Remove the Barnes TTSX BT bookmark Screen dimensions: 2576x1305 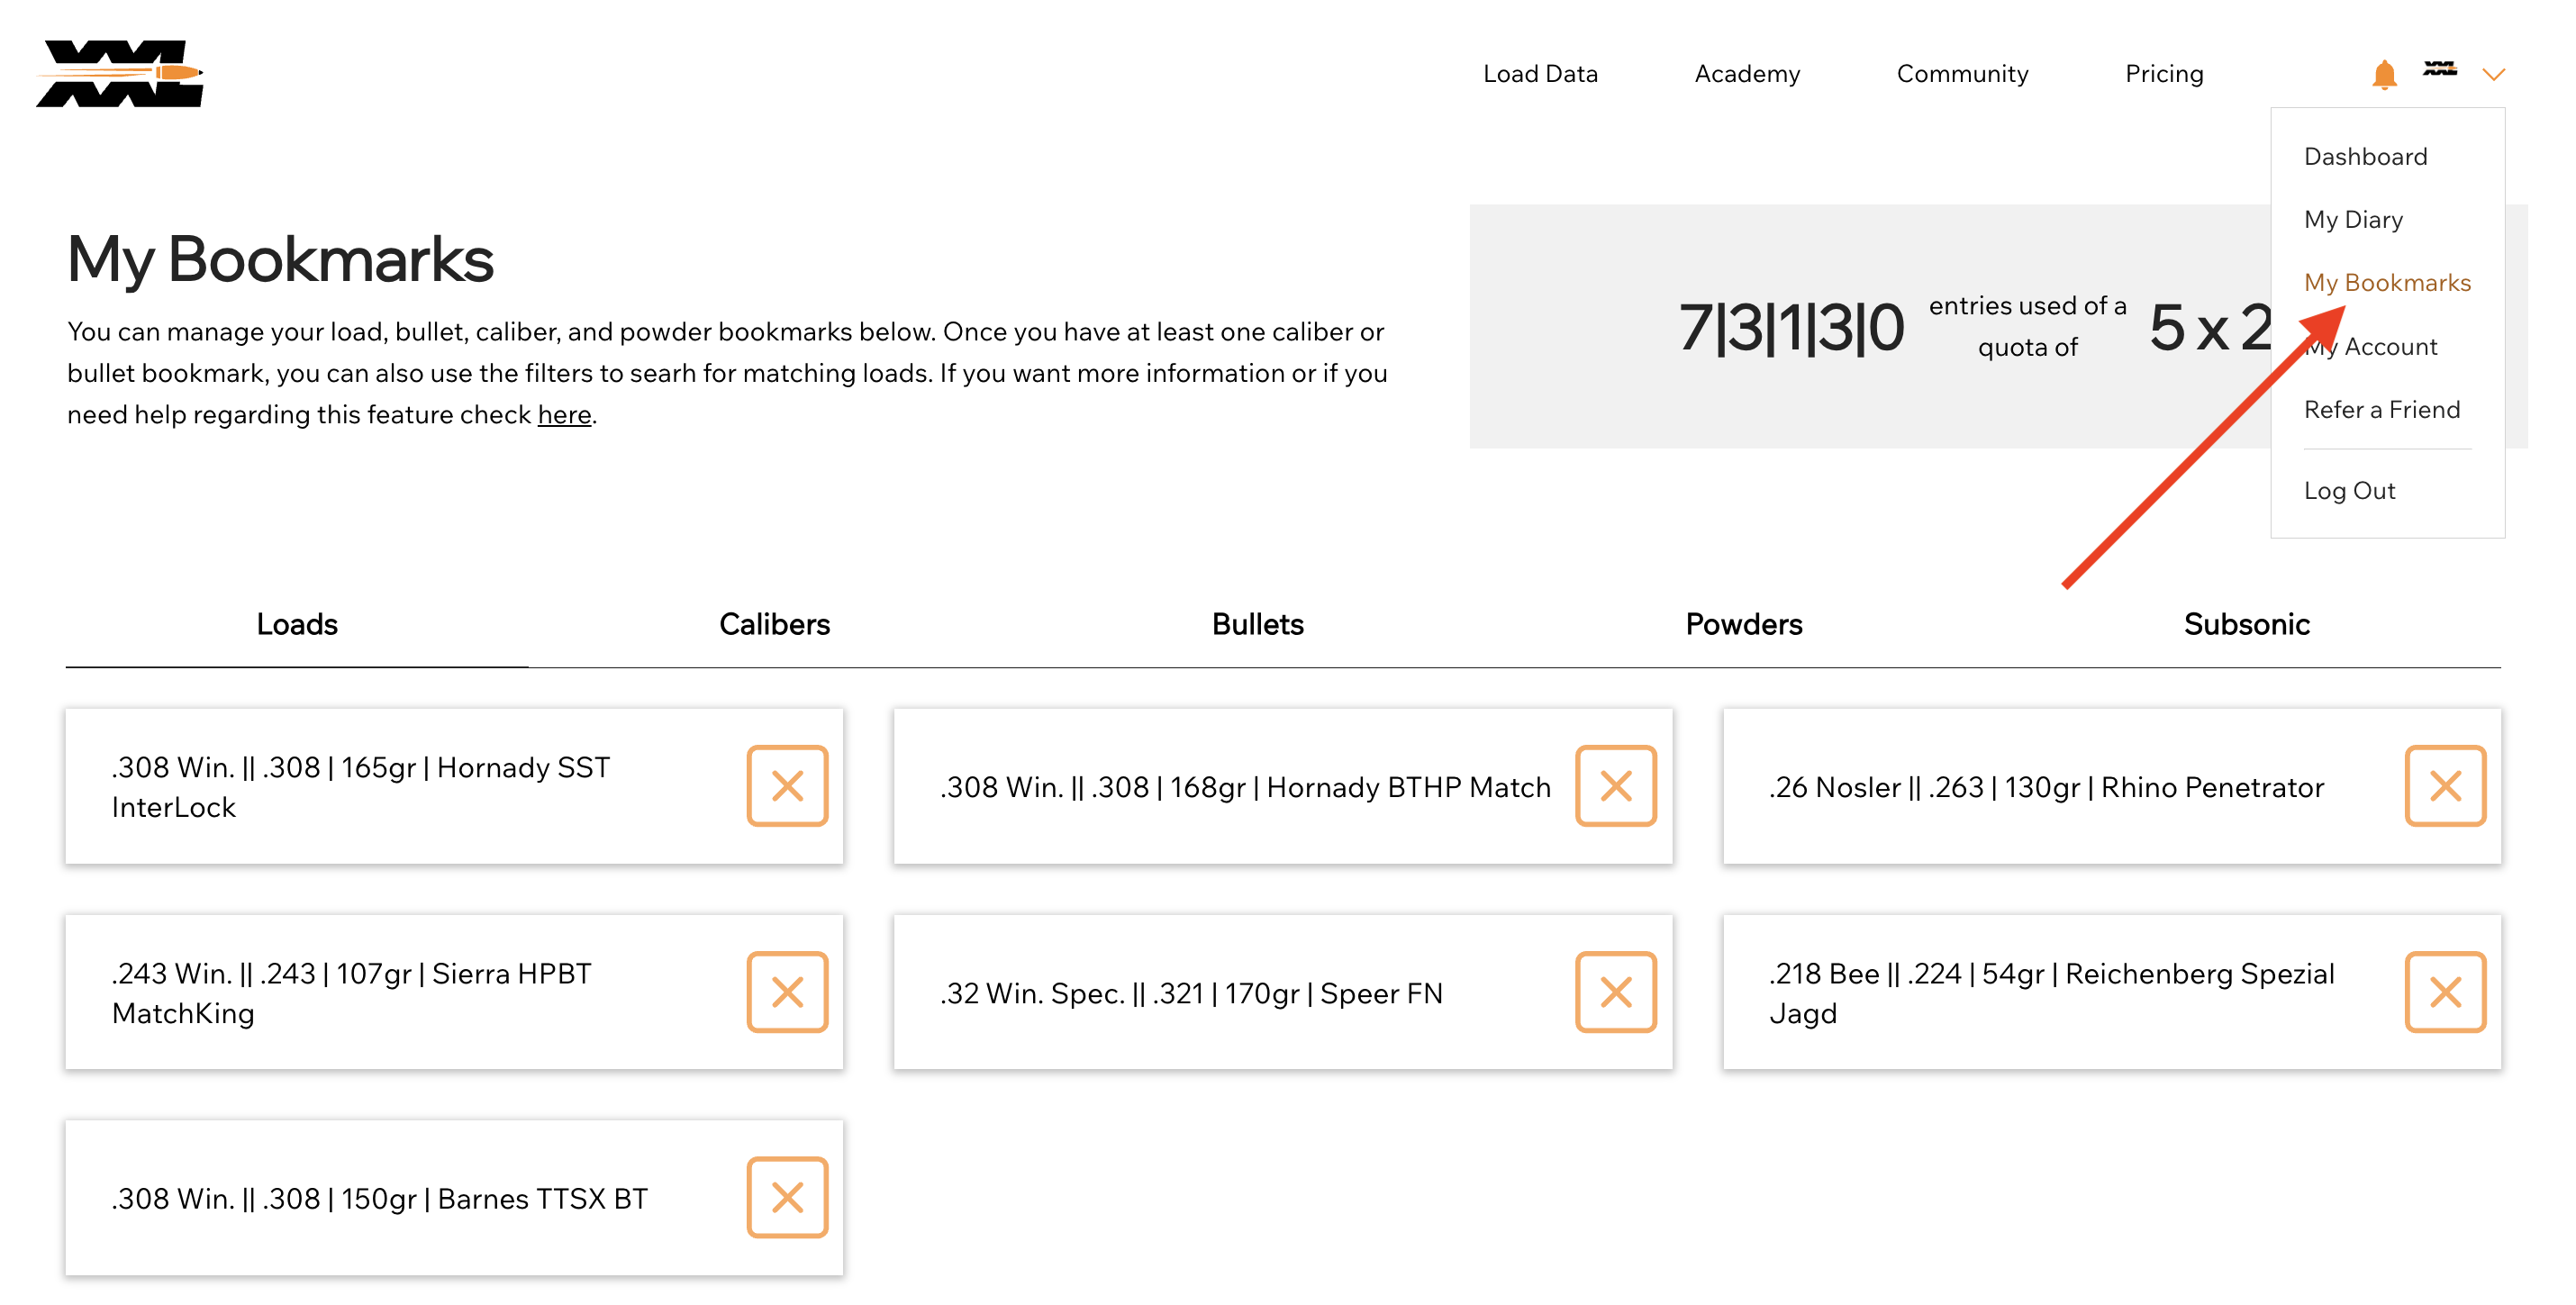(x=787, y=1197)
